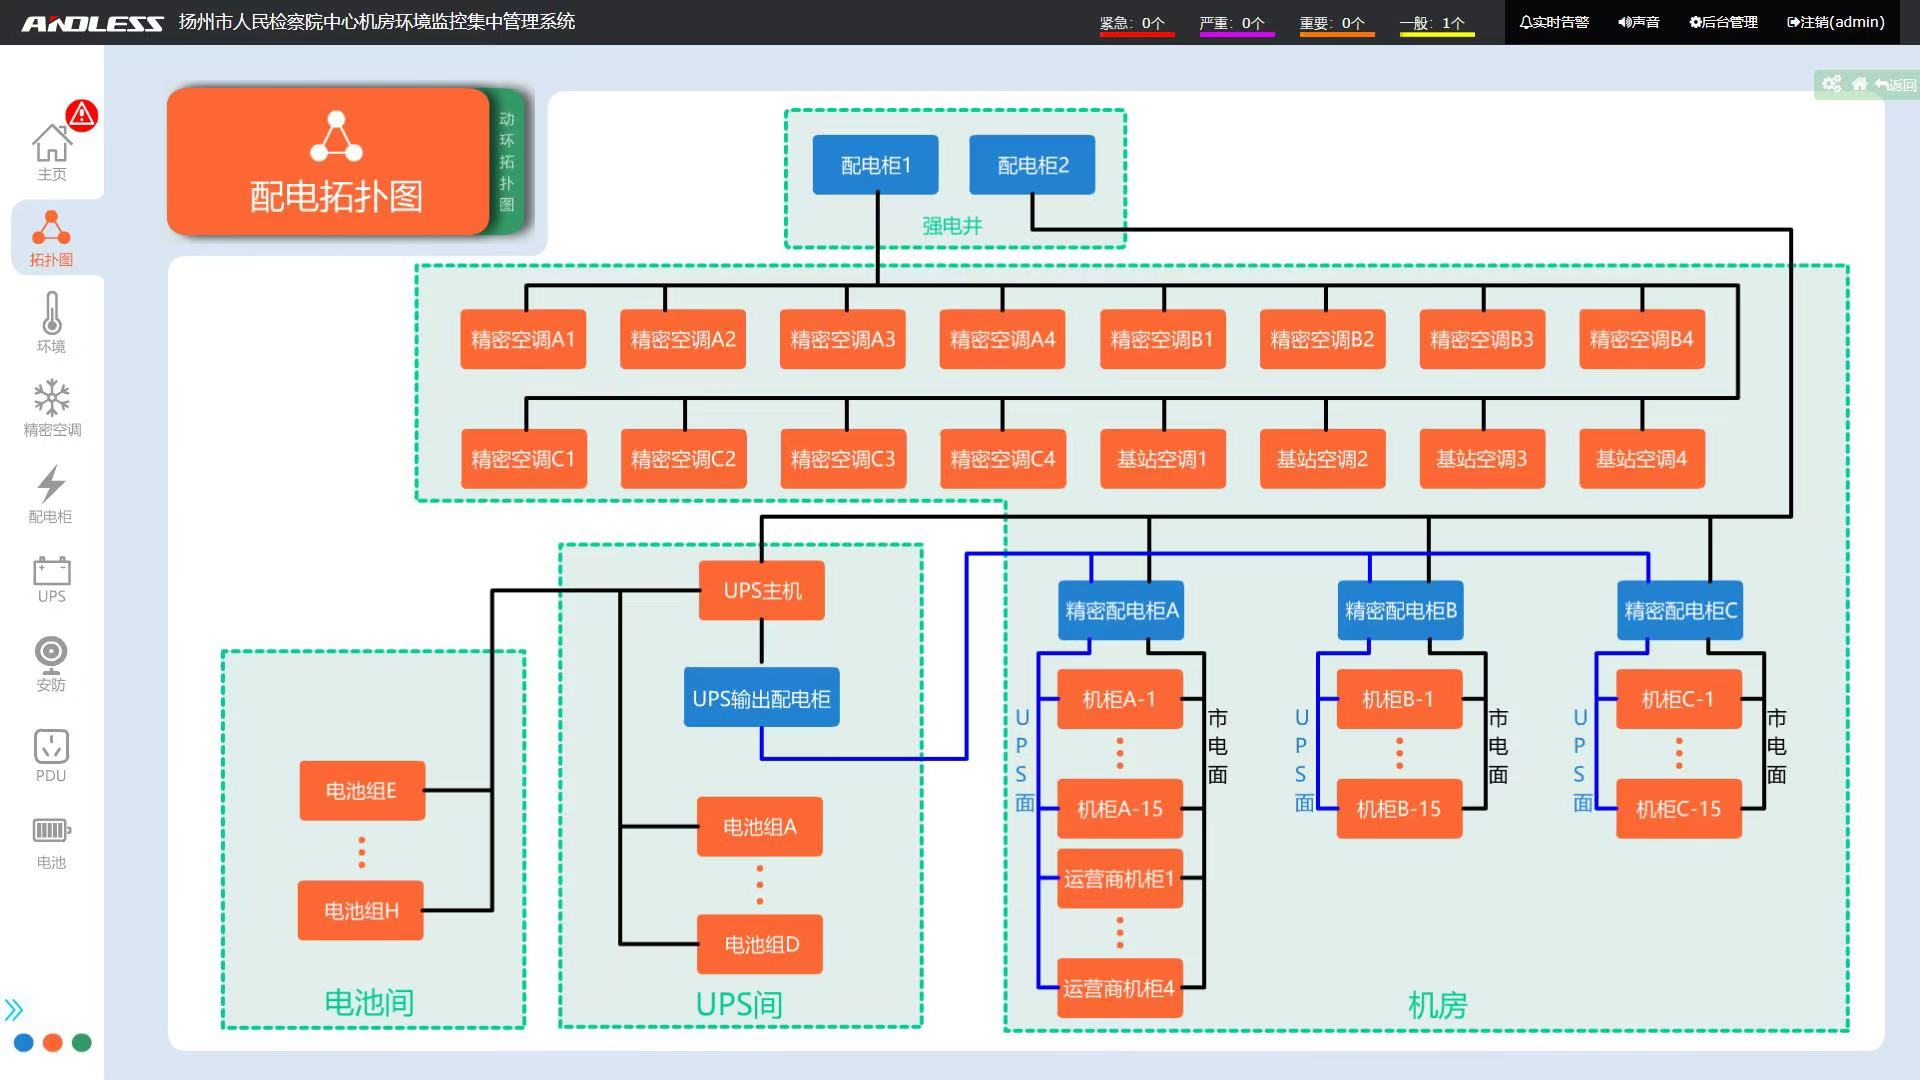Click the UPS主机 node in topology
Viewport: 1920px width, 1080px height.
[x=761, y=591]
